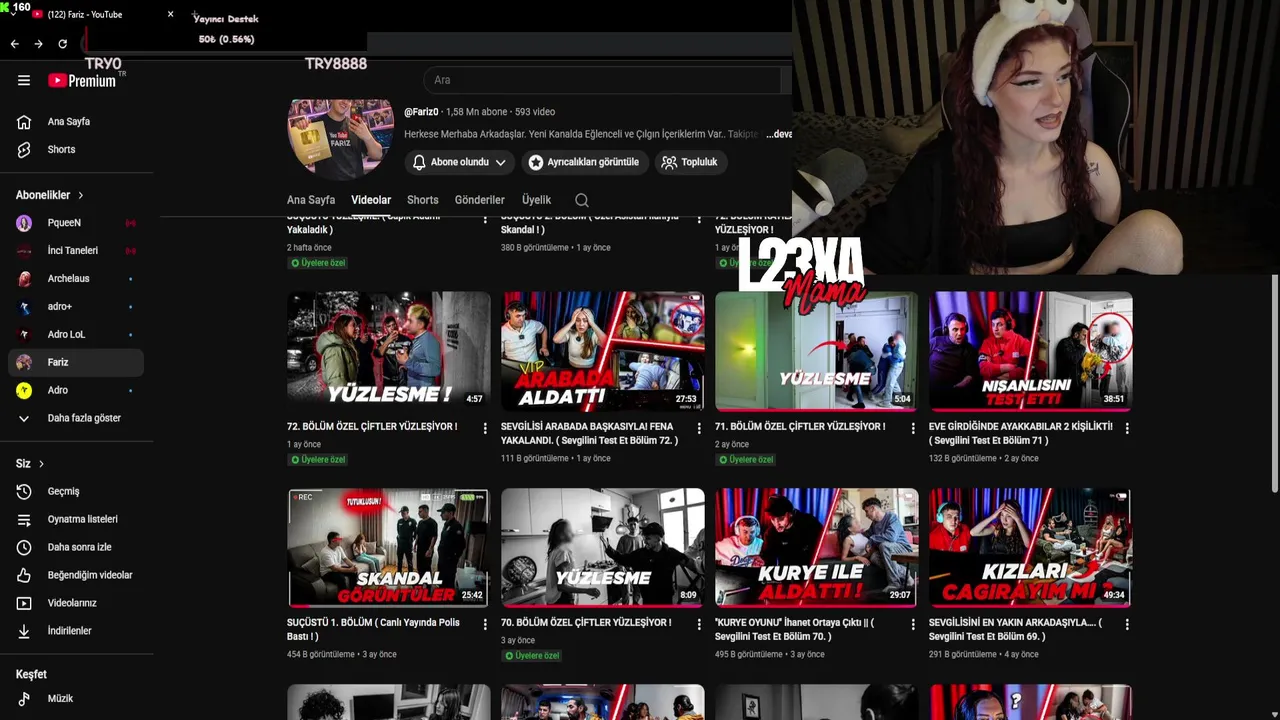The image size is (1280, 720).
Task: Open Shorts from the left sidebar
Action: (x=76, y=150)
